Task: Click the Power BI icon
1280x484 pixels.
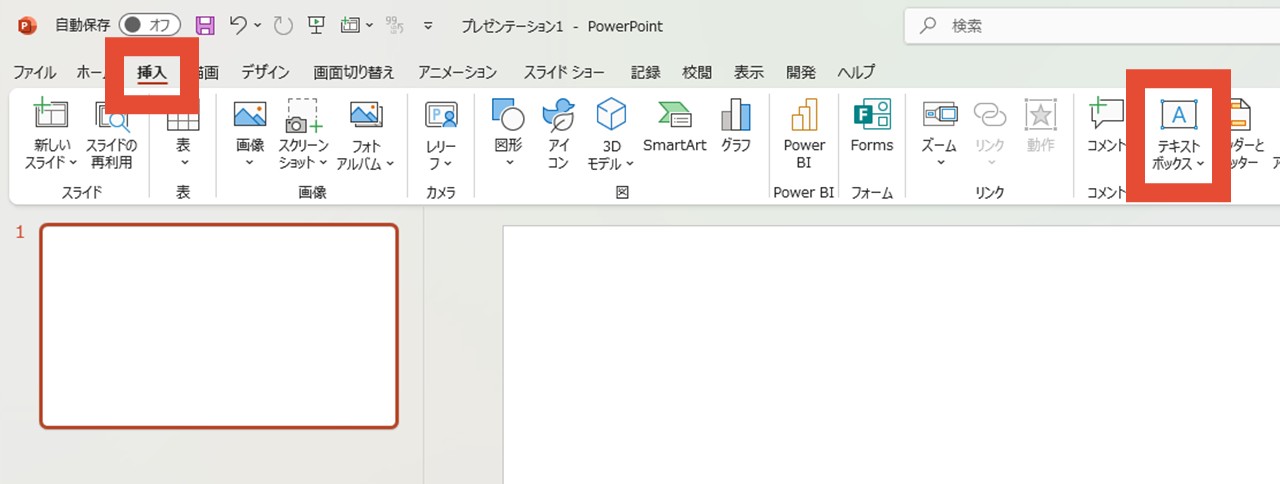Action: pos(804,116)
